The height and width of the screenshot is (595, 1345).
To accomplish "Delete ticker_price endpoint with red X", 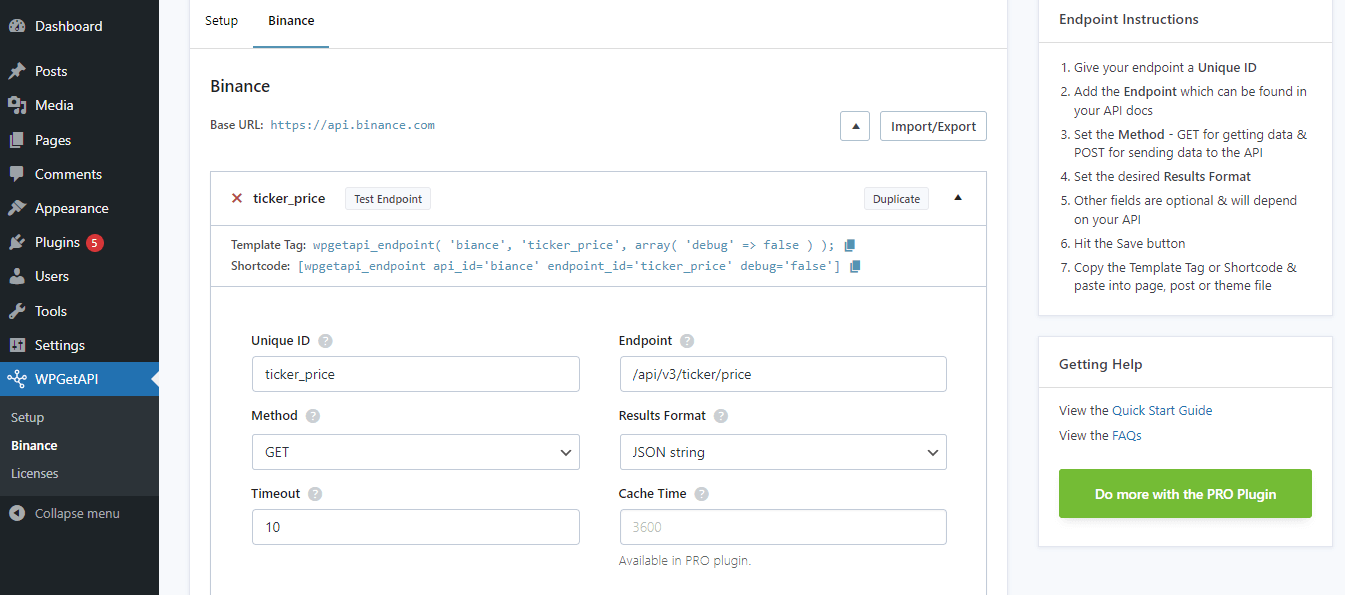I will (237, 198).
